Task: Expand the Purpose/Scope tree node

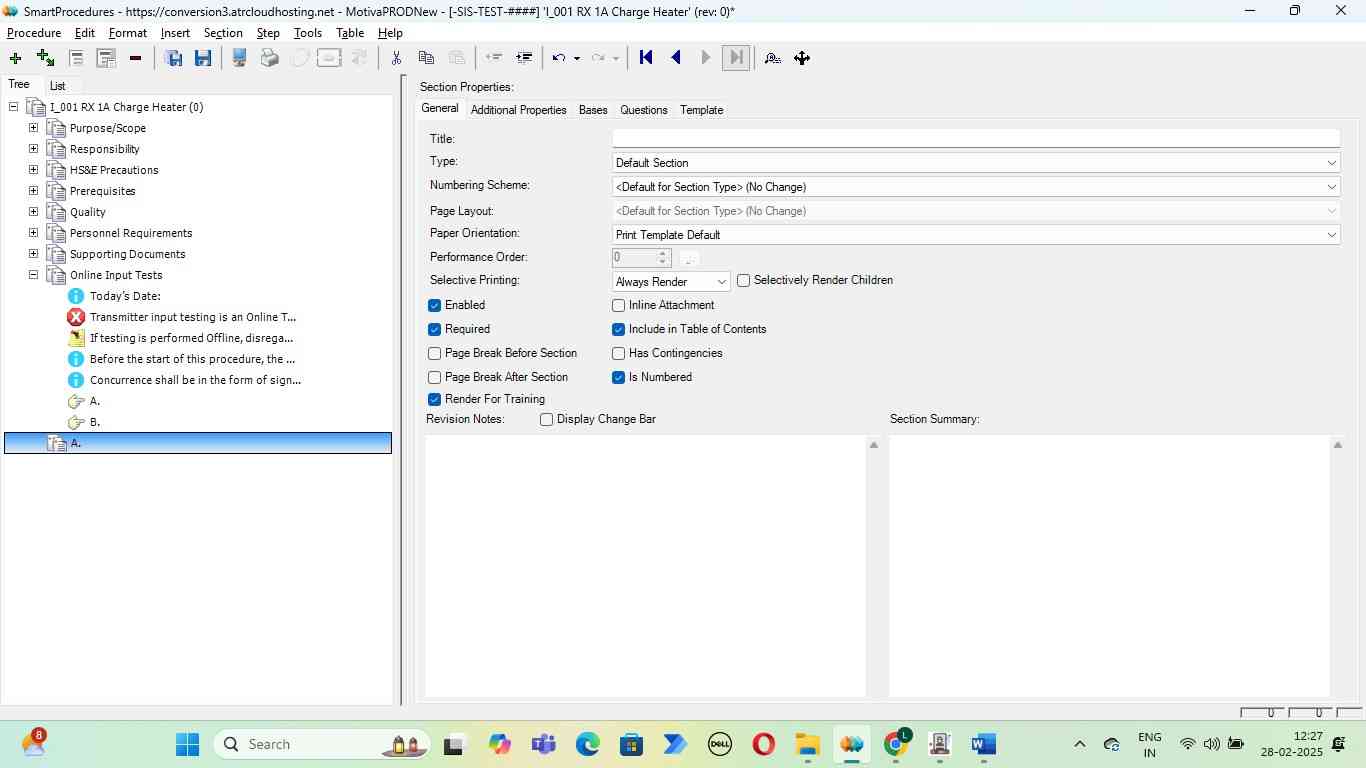Action: pos(33,128)
